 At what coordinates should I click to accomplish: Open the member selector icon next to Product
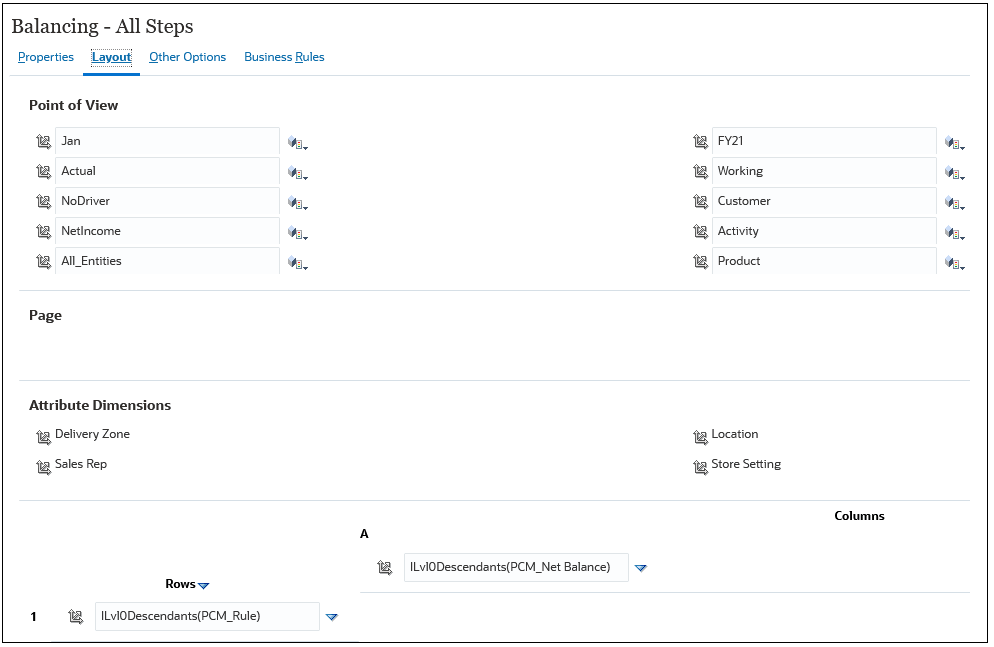(955, 262)
